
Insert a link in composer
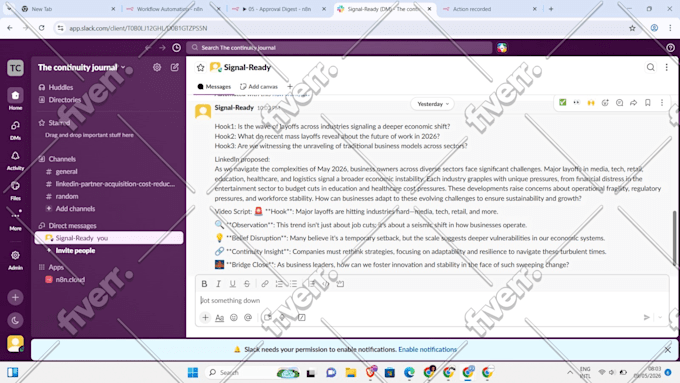(265, 284)
